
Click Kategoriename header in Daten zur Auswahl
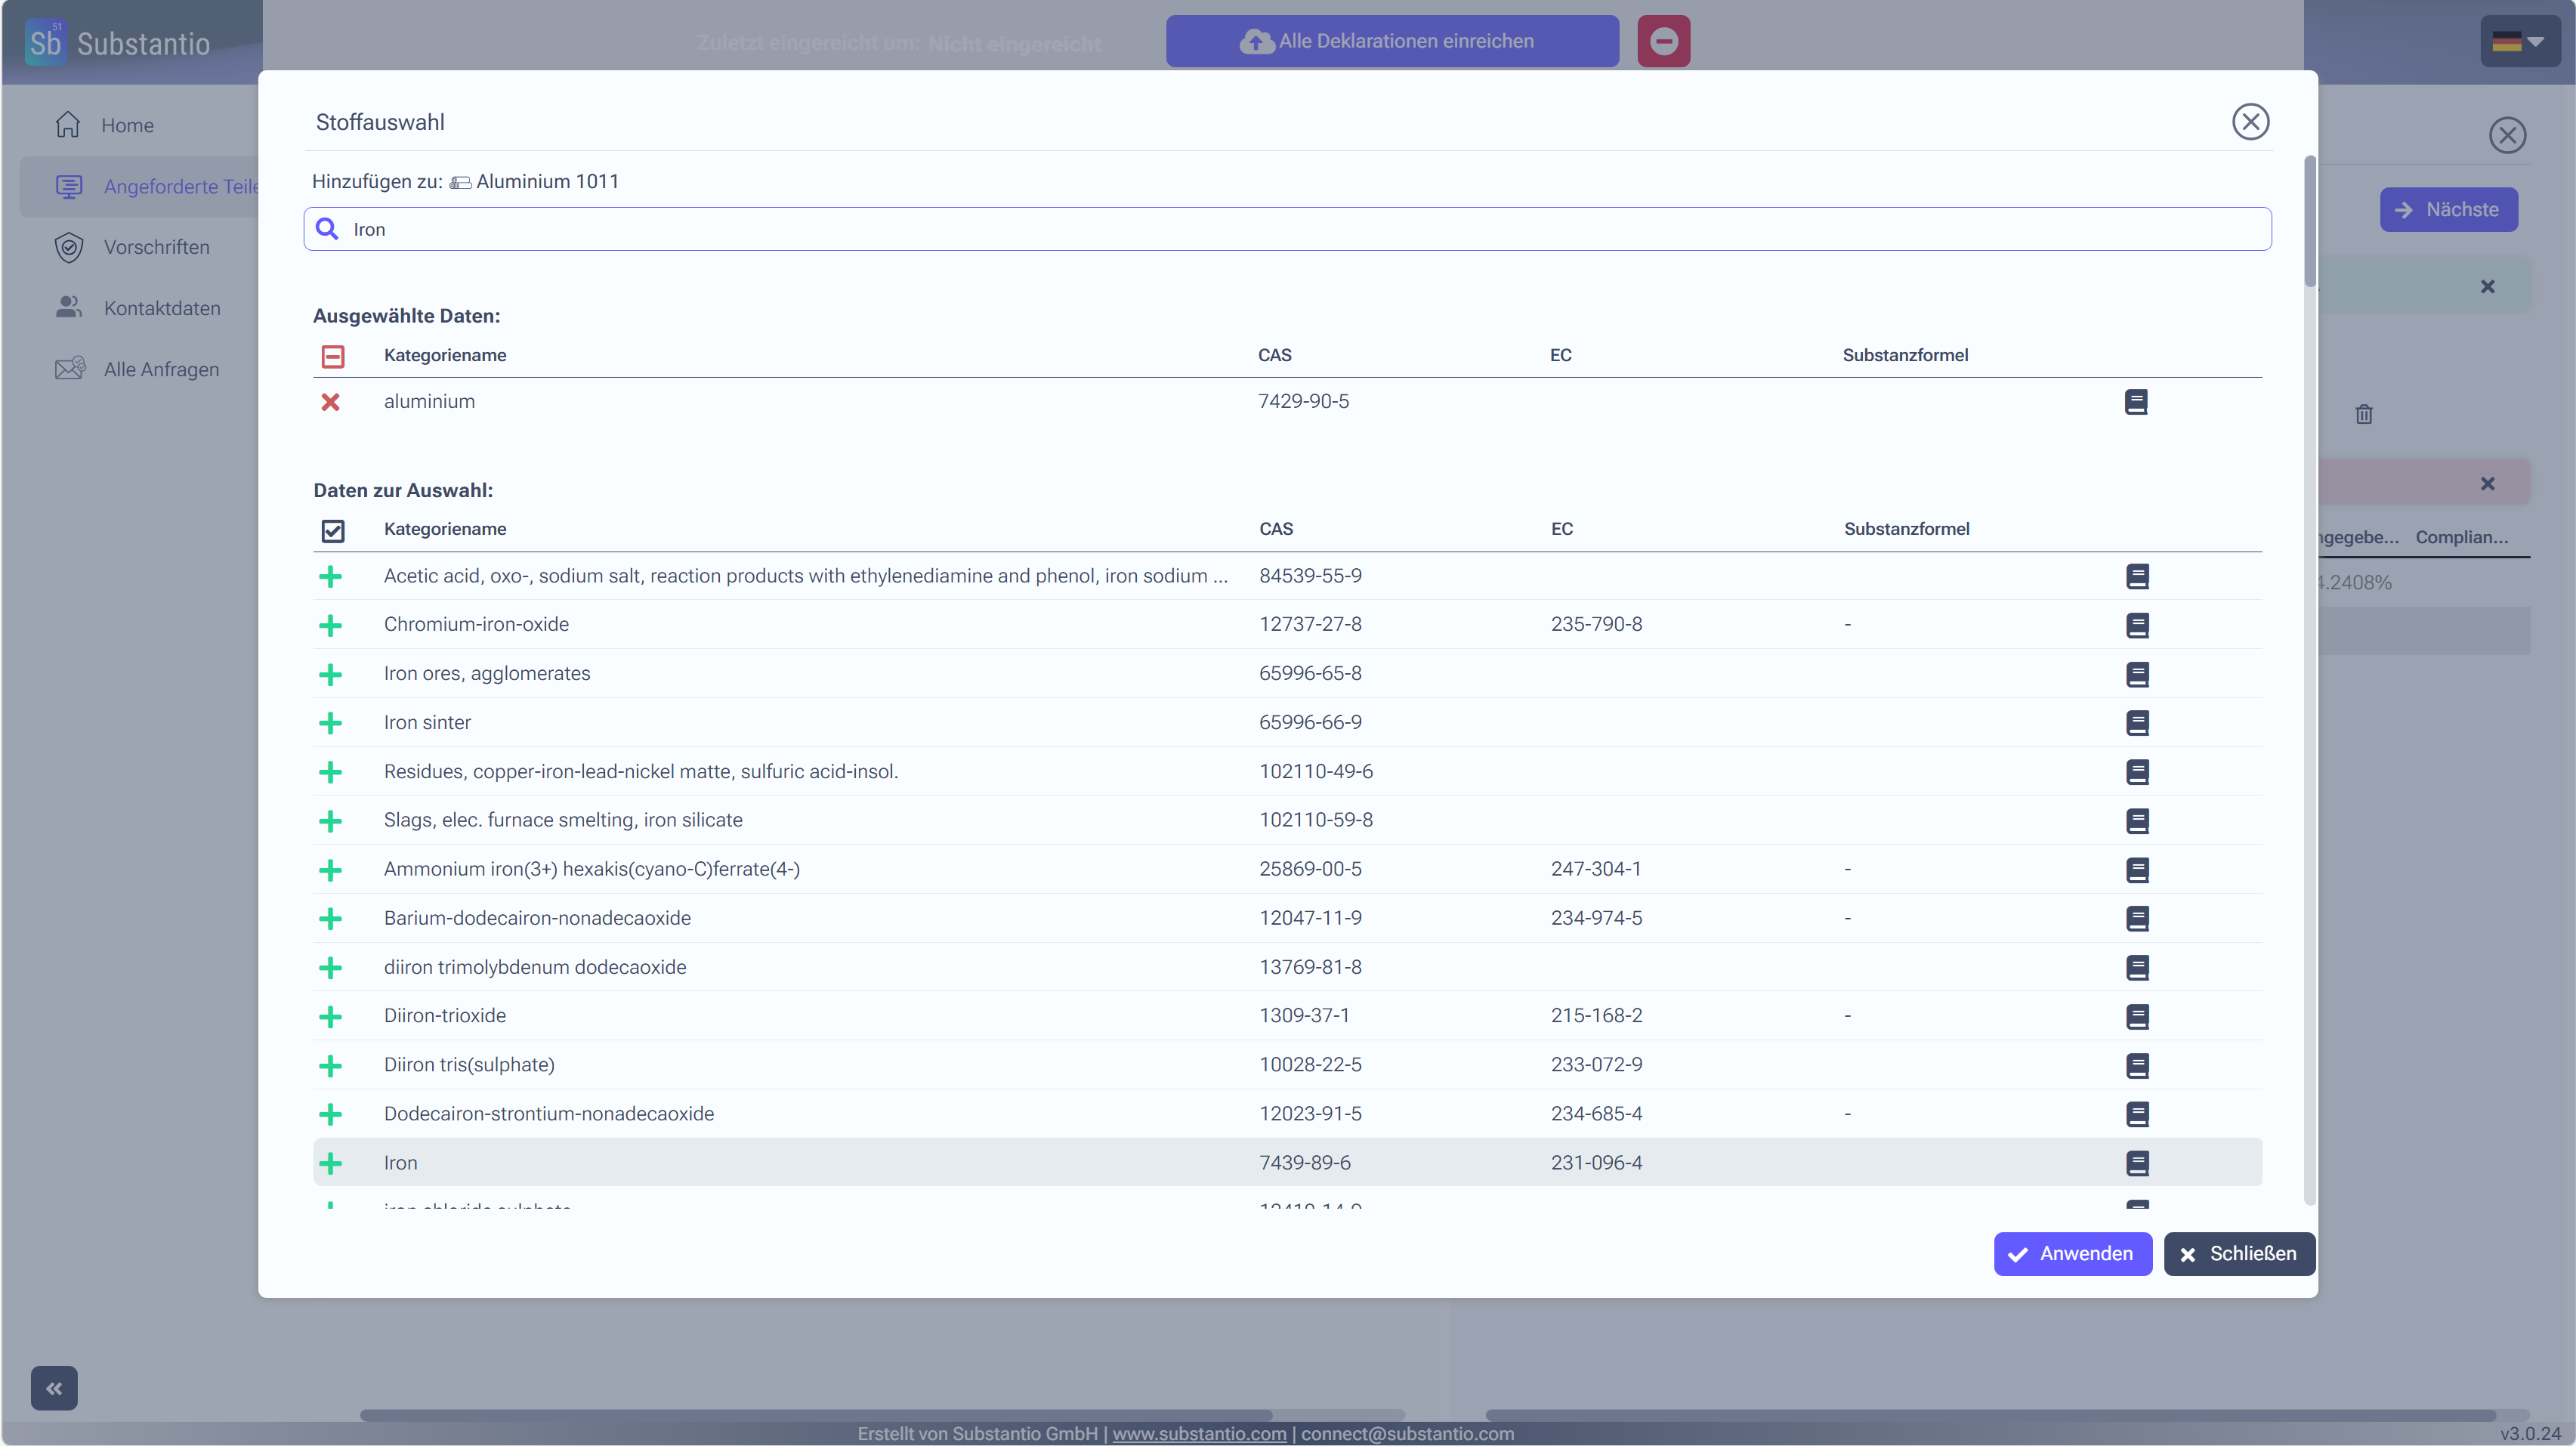(x=445, y=529)
